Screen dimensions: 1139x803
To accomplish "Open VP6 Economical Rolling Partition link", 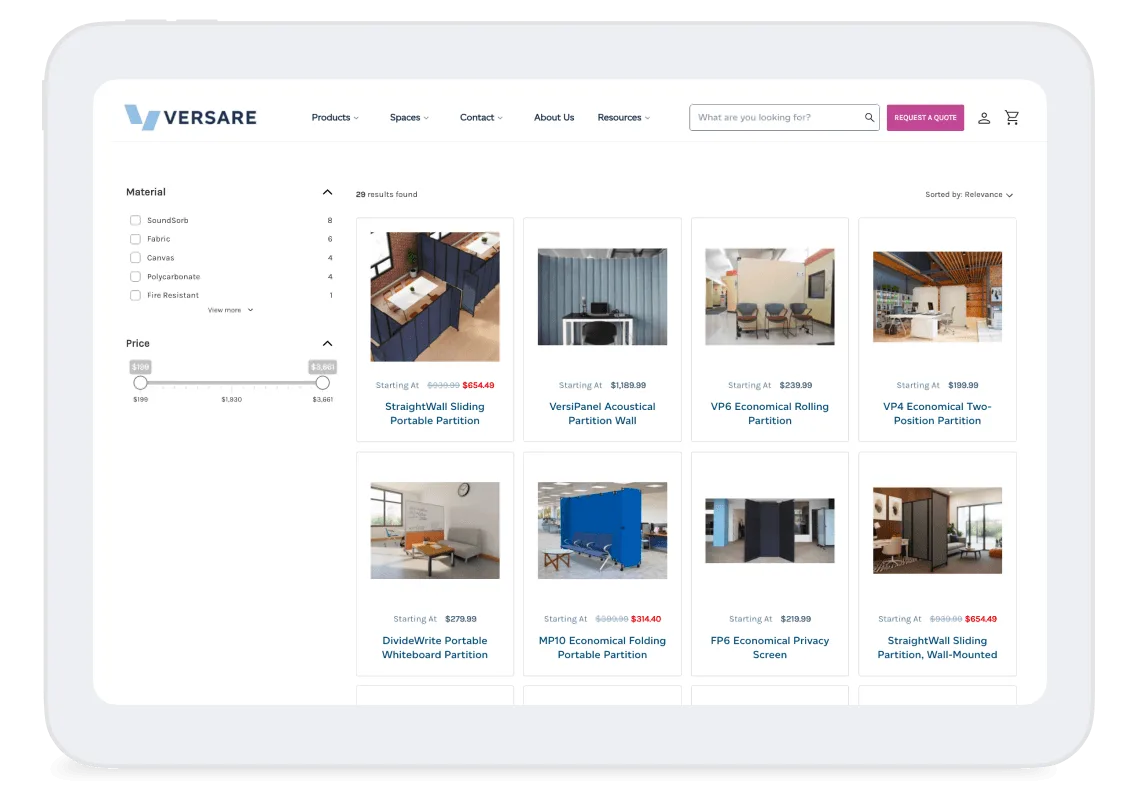I will (770, 413).
